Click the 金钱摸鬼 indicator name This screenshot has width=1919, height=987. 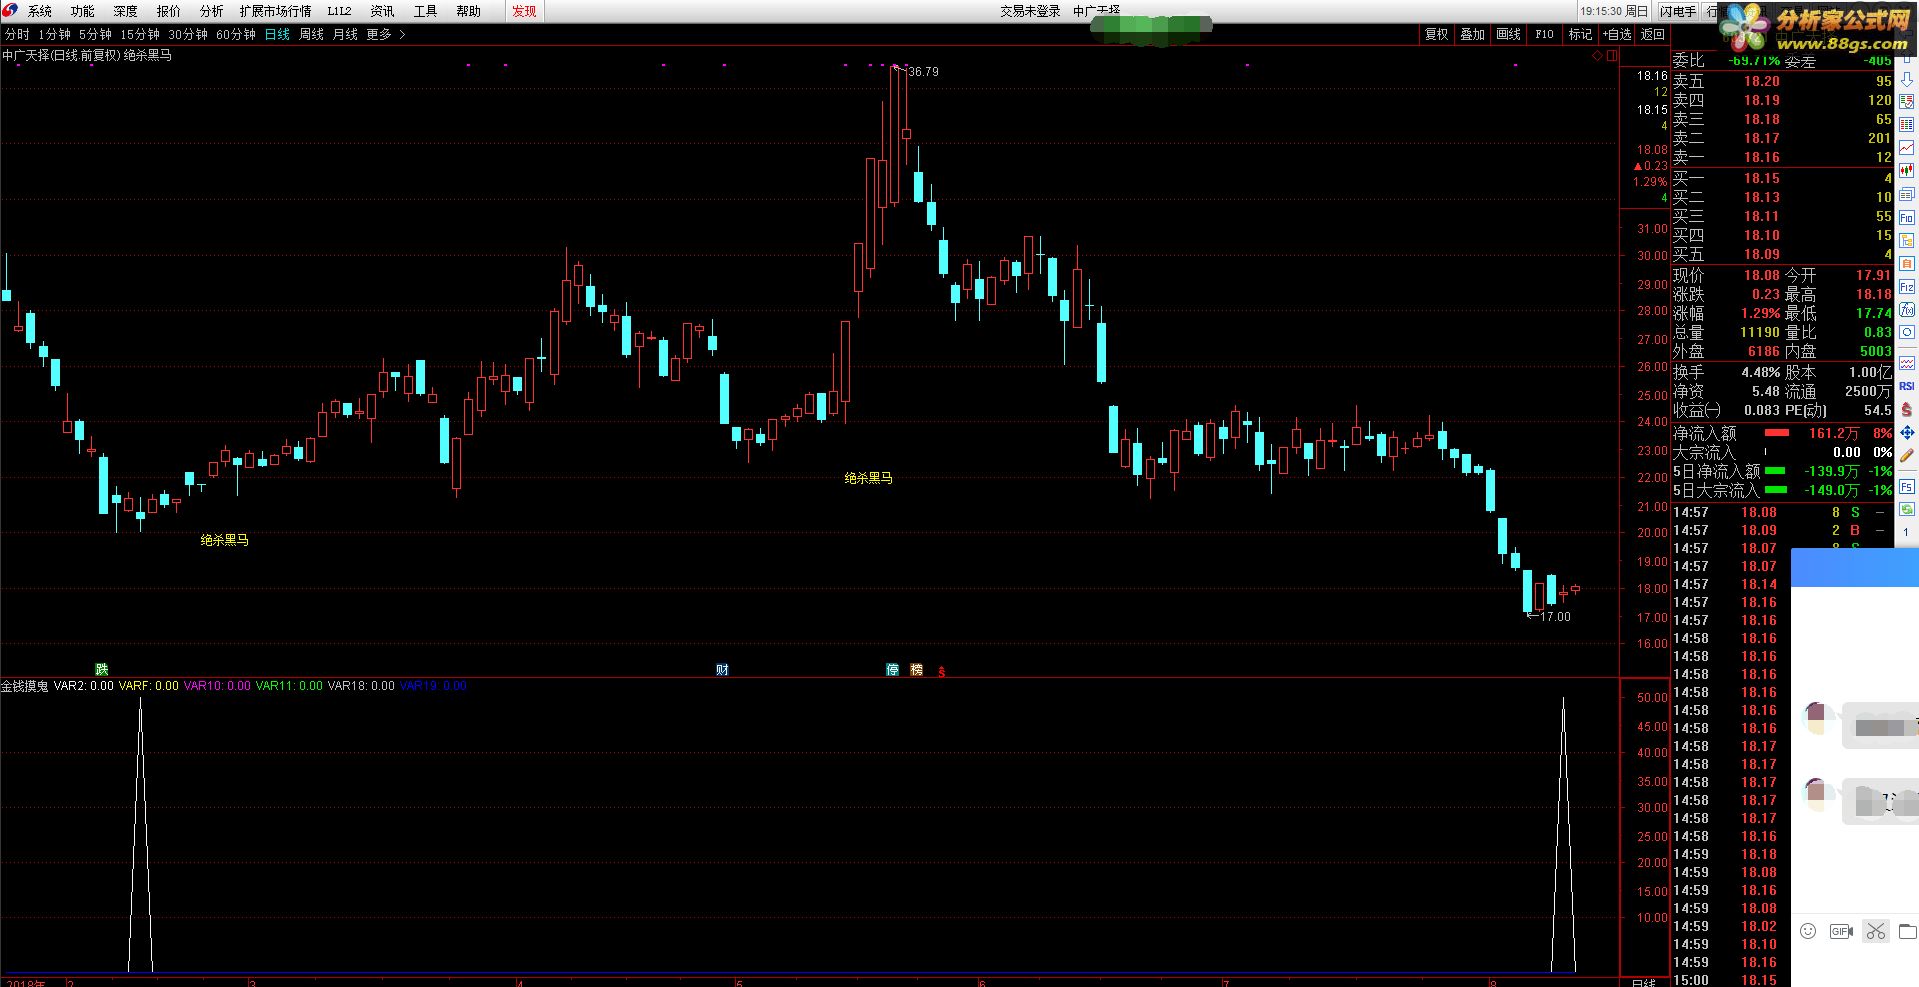click(x=24, y=686)
